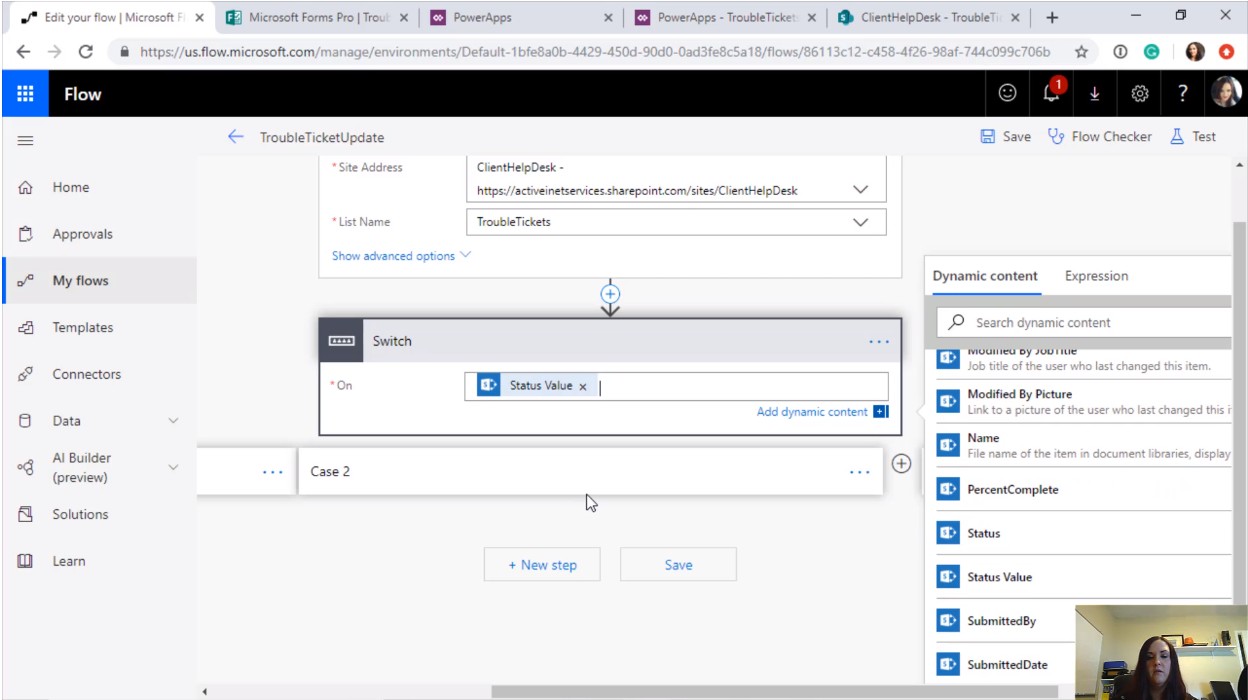Open the Switch action ellipsis menu
The width and height of the screenshot is (1248, 700).
[879, 342]
